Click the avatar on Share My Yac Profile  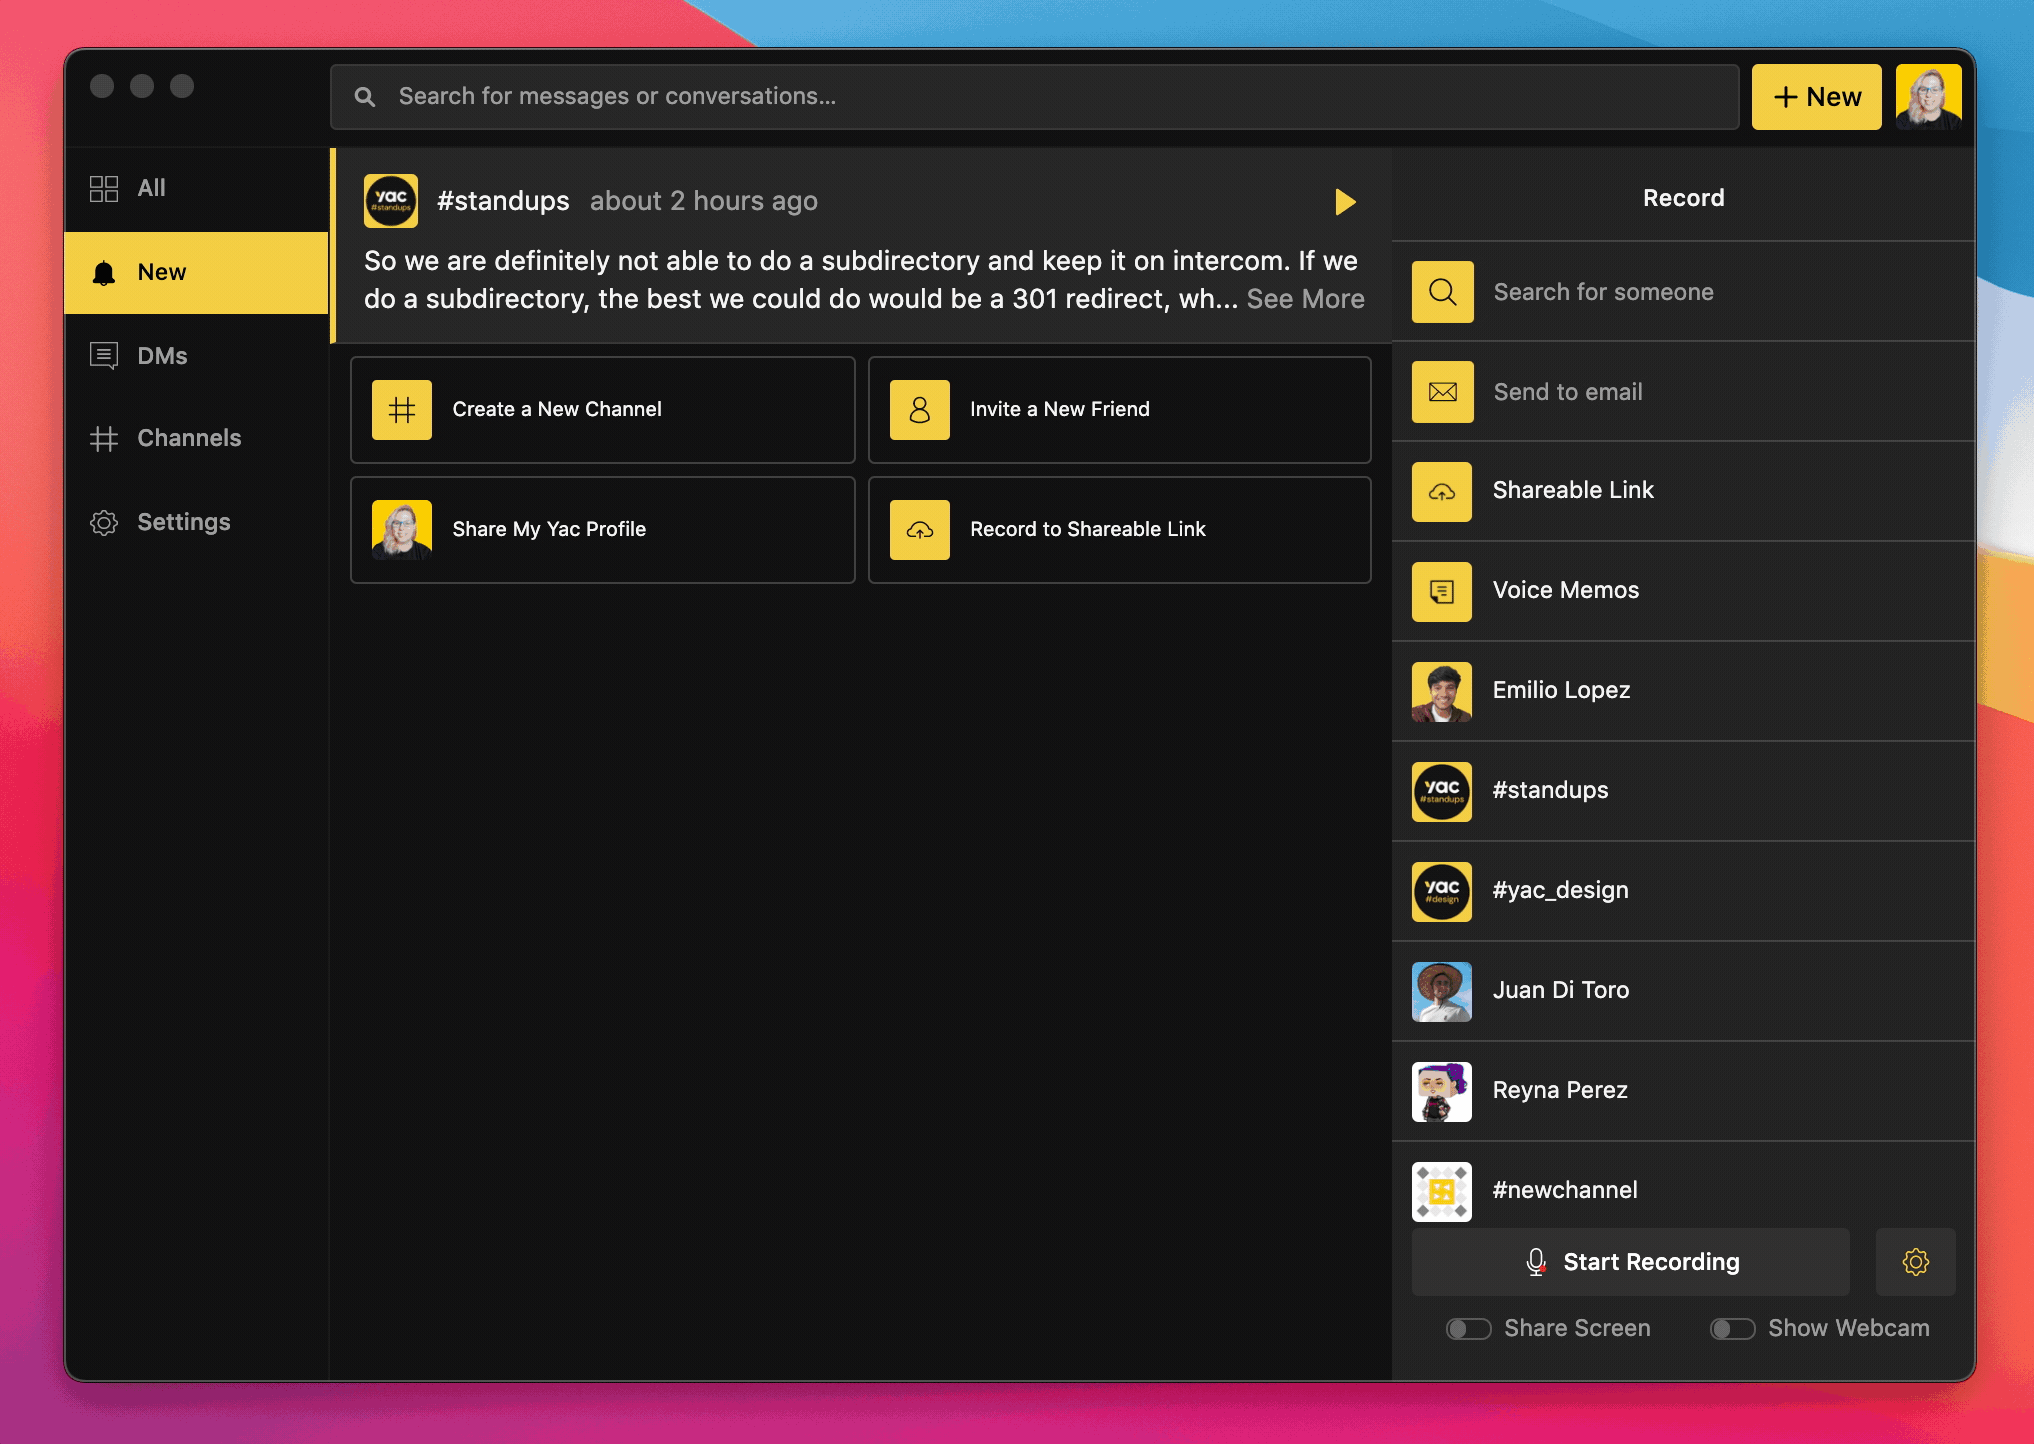(402, 530)
